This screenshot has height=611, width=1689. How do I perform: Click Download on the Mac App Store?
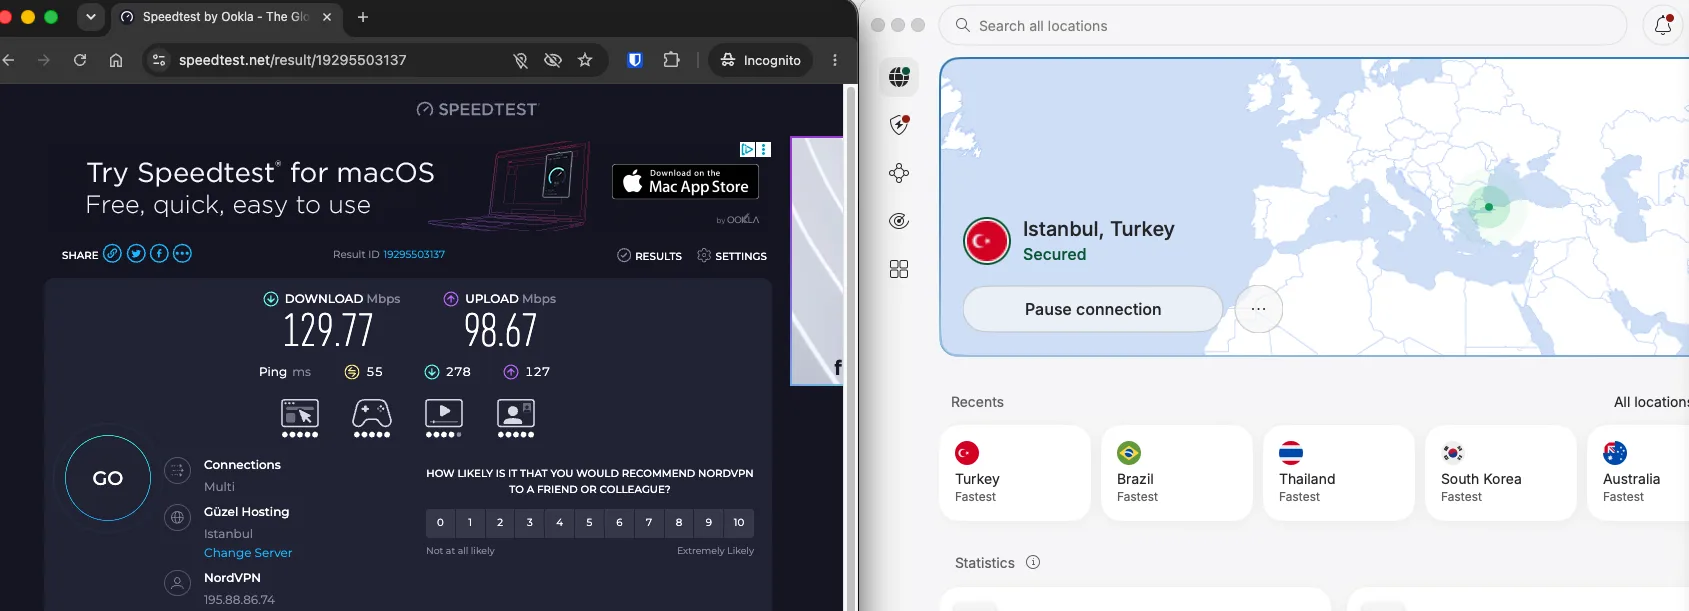pyautogui.click(x=685, y=182)
